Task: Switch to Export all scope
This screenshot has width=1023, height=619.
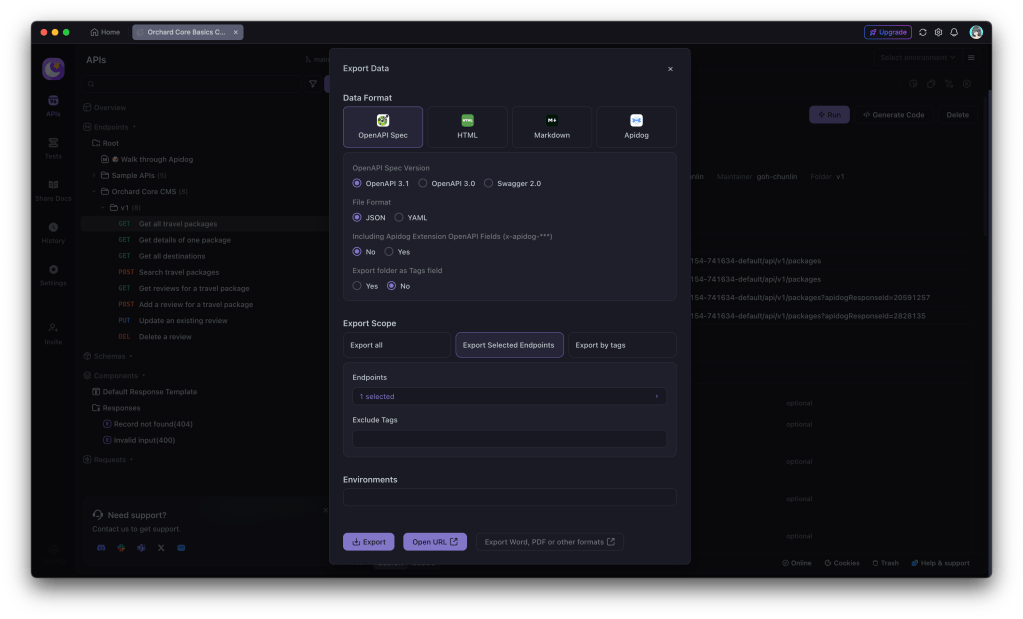Action: pos(396,345)
